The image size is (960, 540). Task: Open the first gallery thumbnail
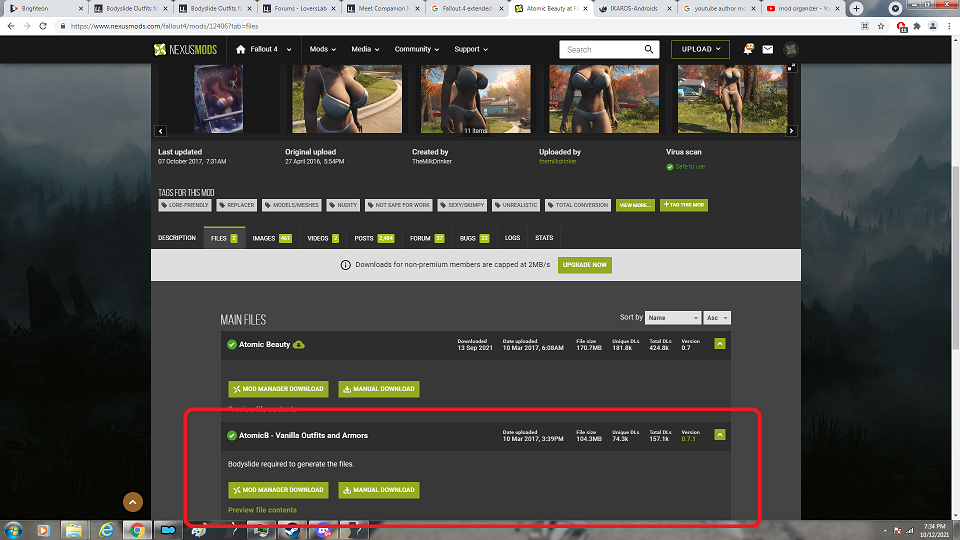tap(219, 99)
